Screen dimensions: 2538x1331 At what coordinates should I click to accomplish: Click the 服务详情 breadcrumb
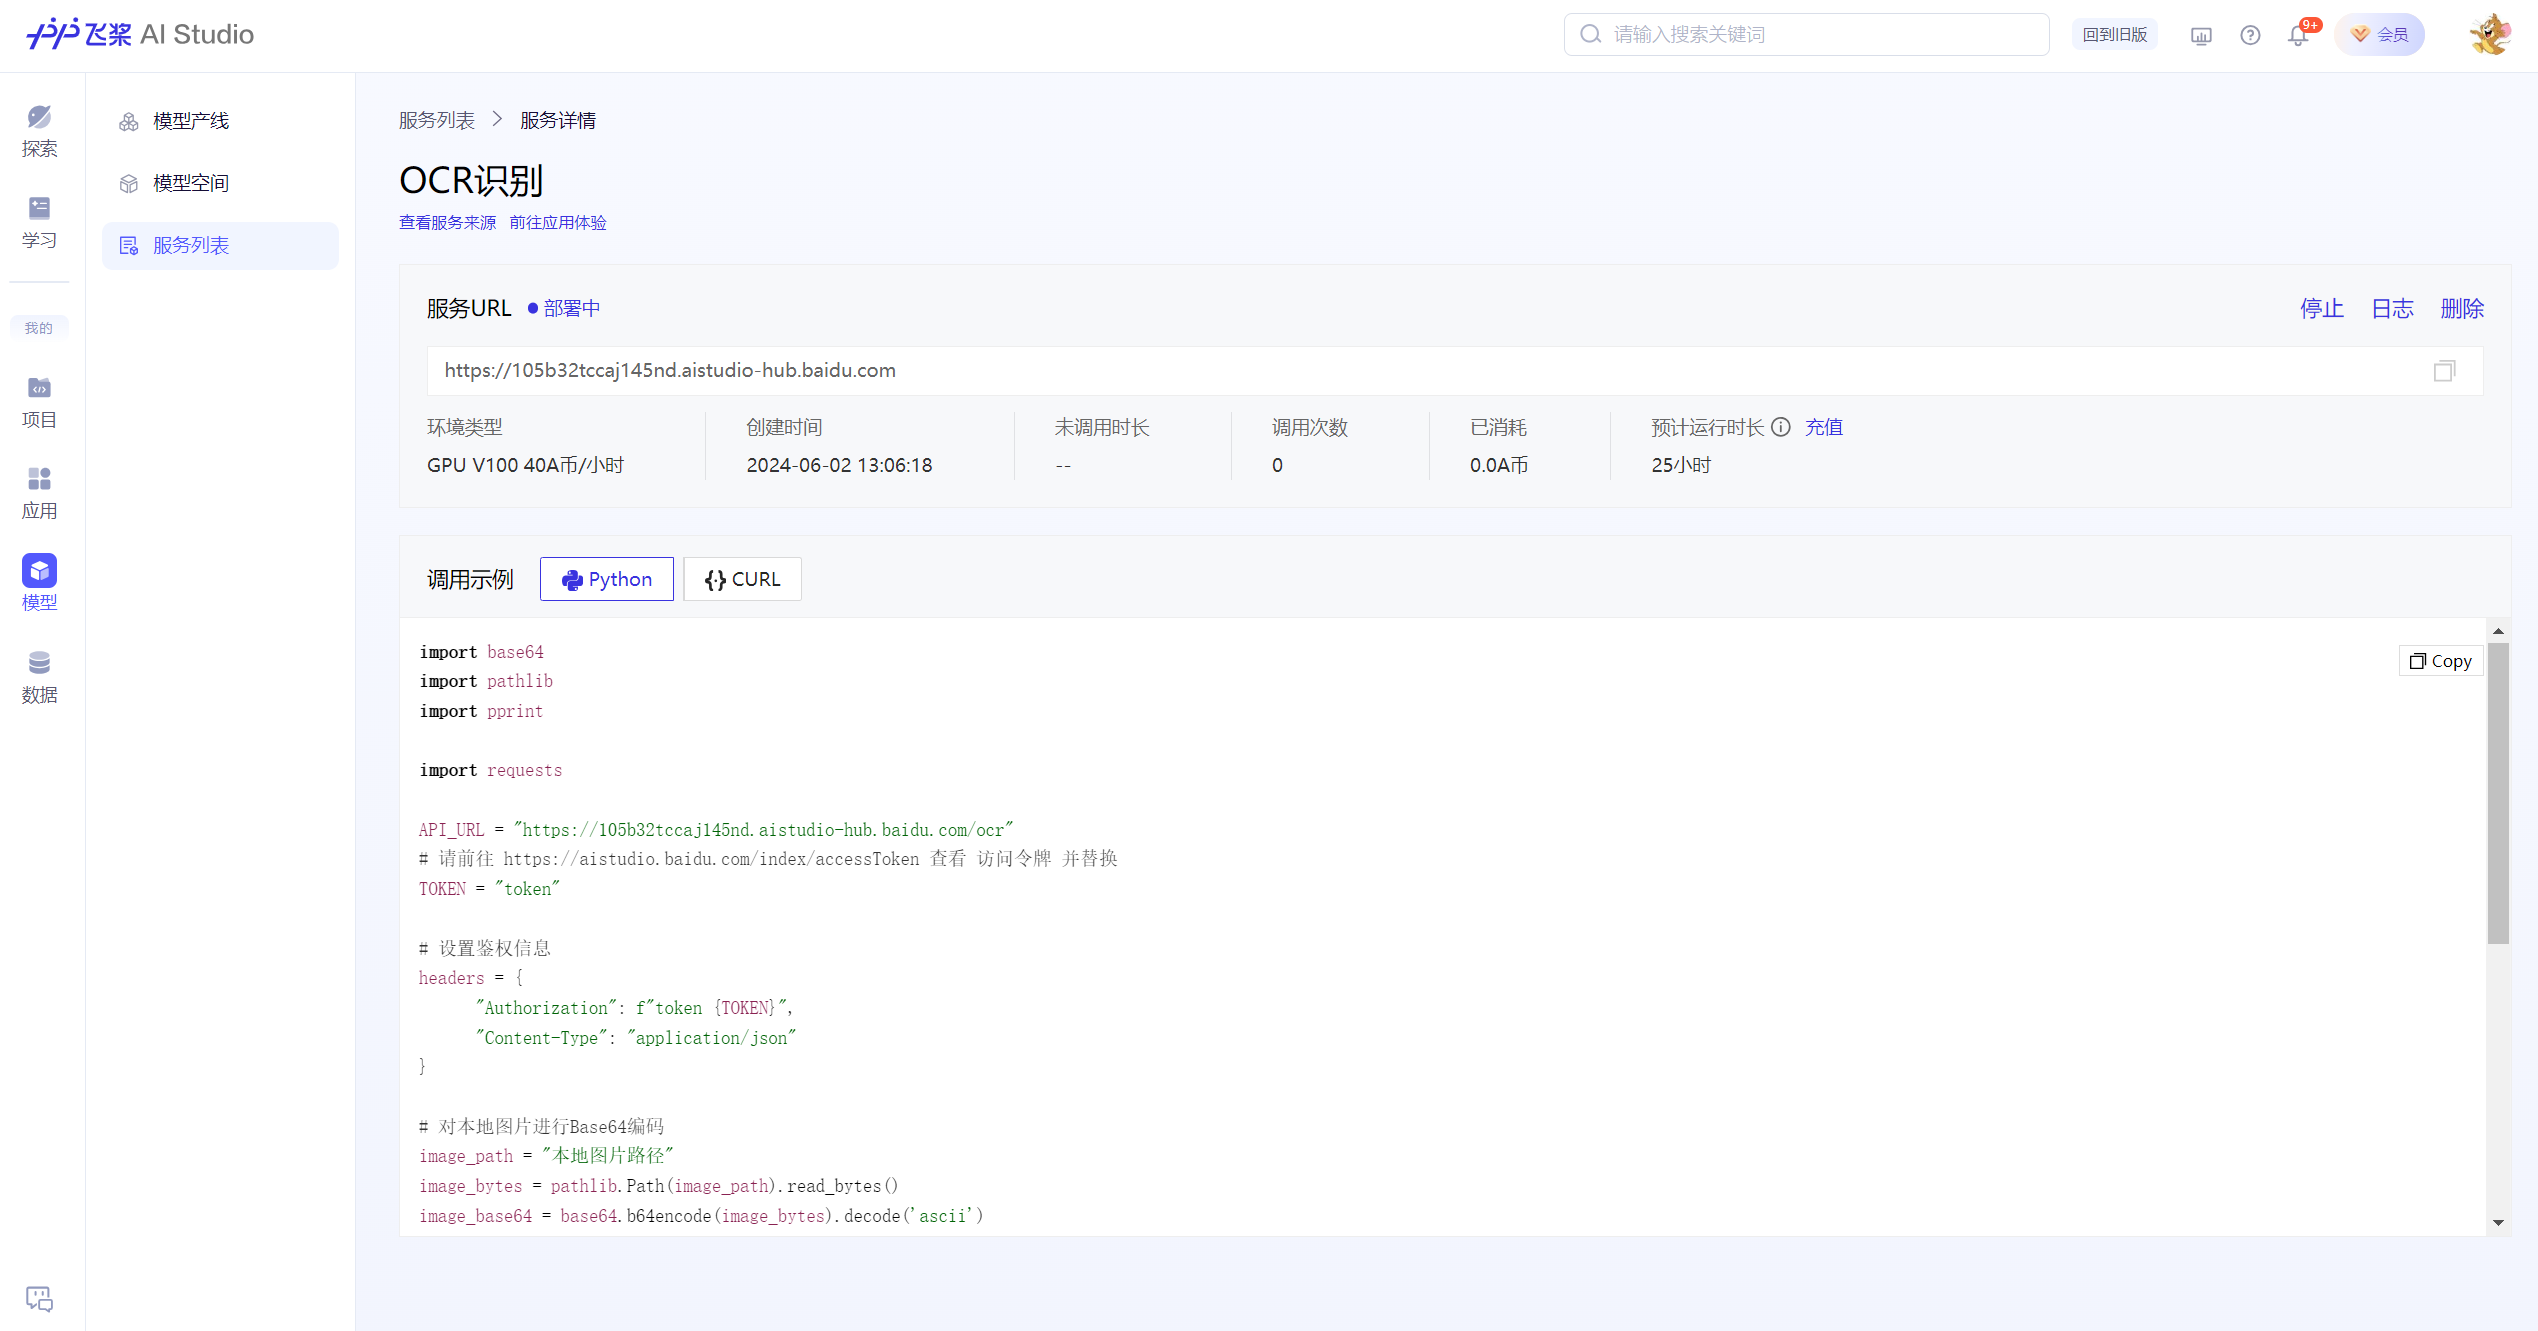(558, 120)
